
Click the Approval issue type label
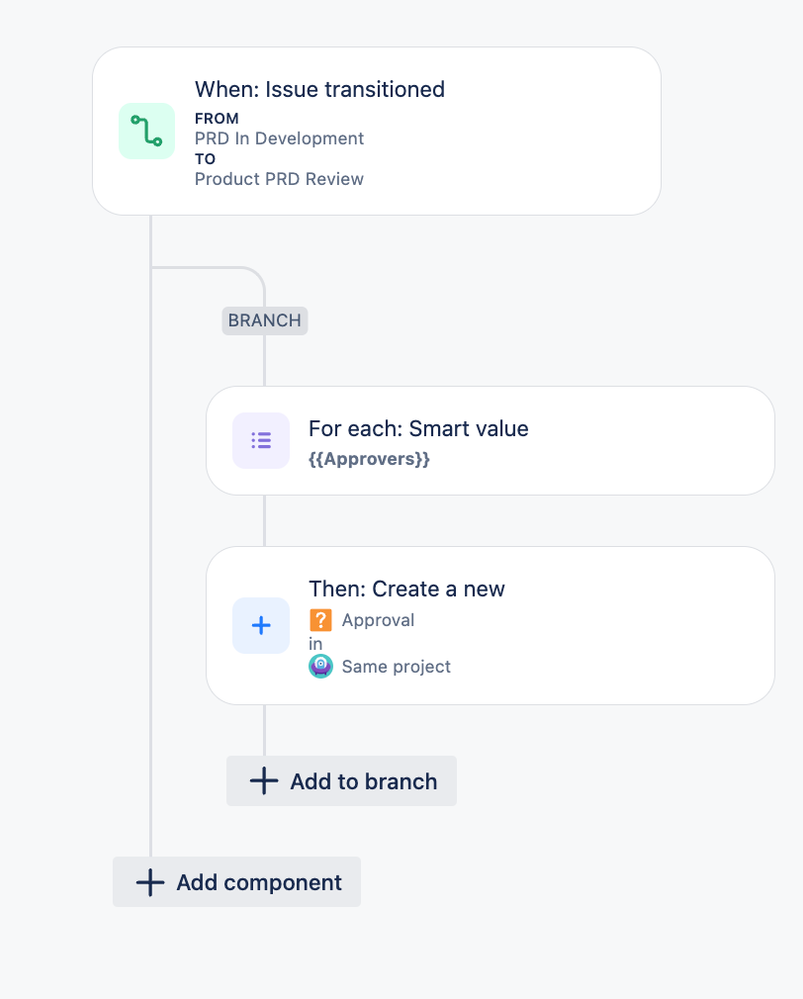[378, 620]
